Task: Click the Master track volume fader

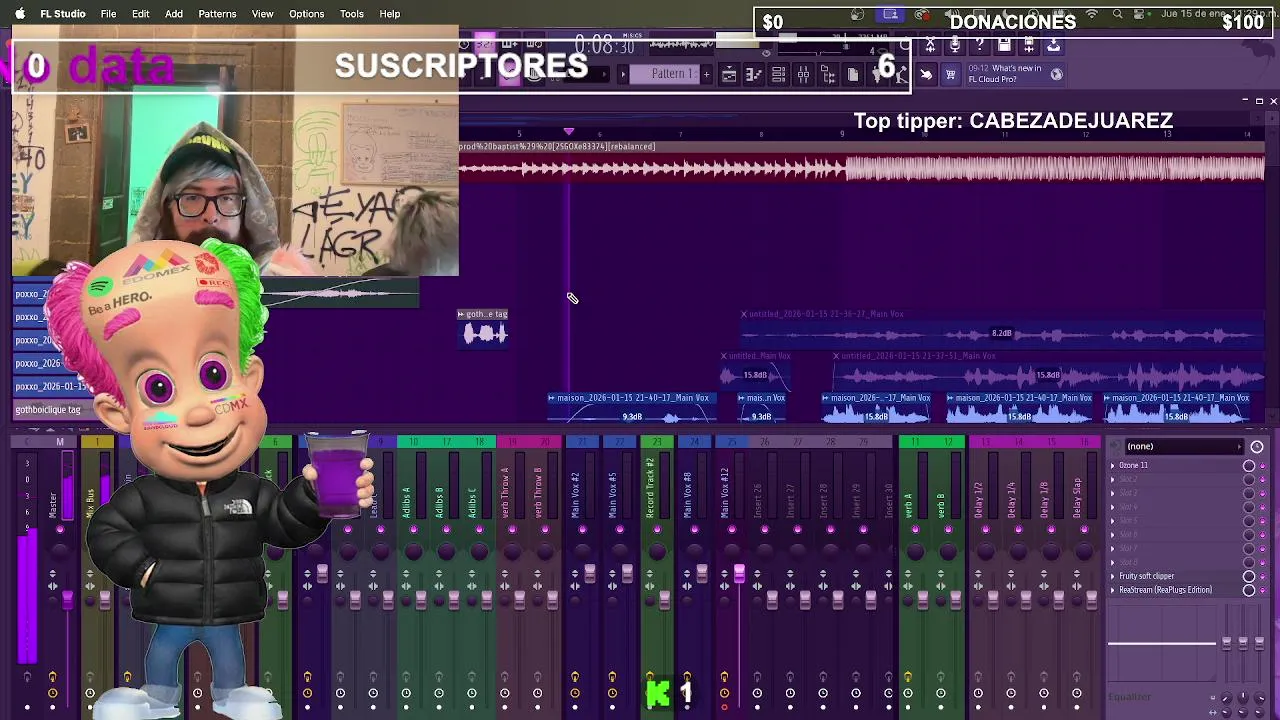Action: coord(67,598)
